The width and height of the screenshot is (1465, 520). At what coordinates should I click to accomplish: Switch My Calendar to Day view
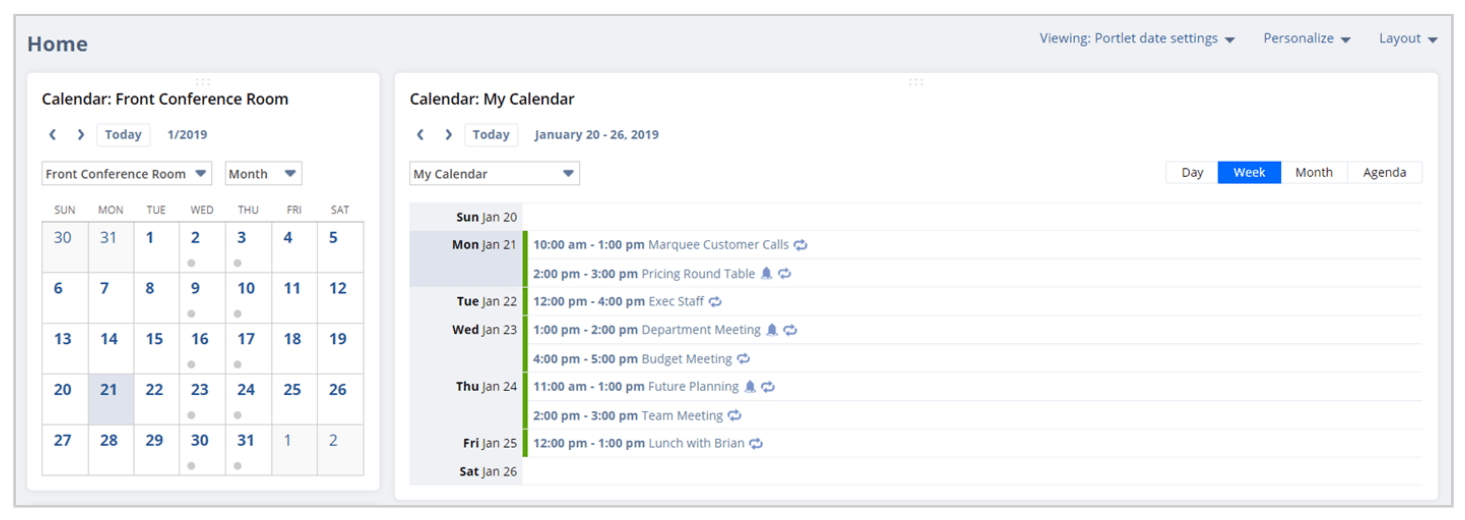tap(1192, 173)
